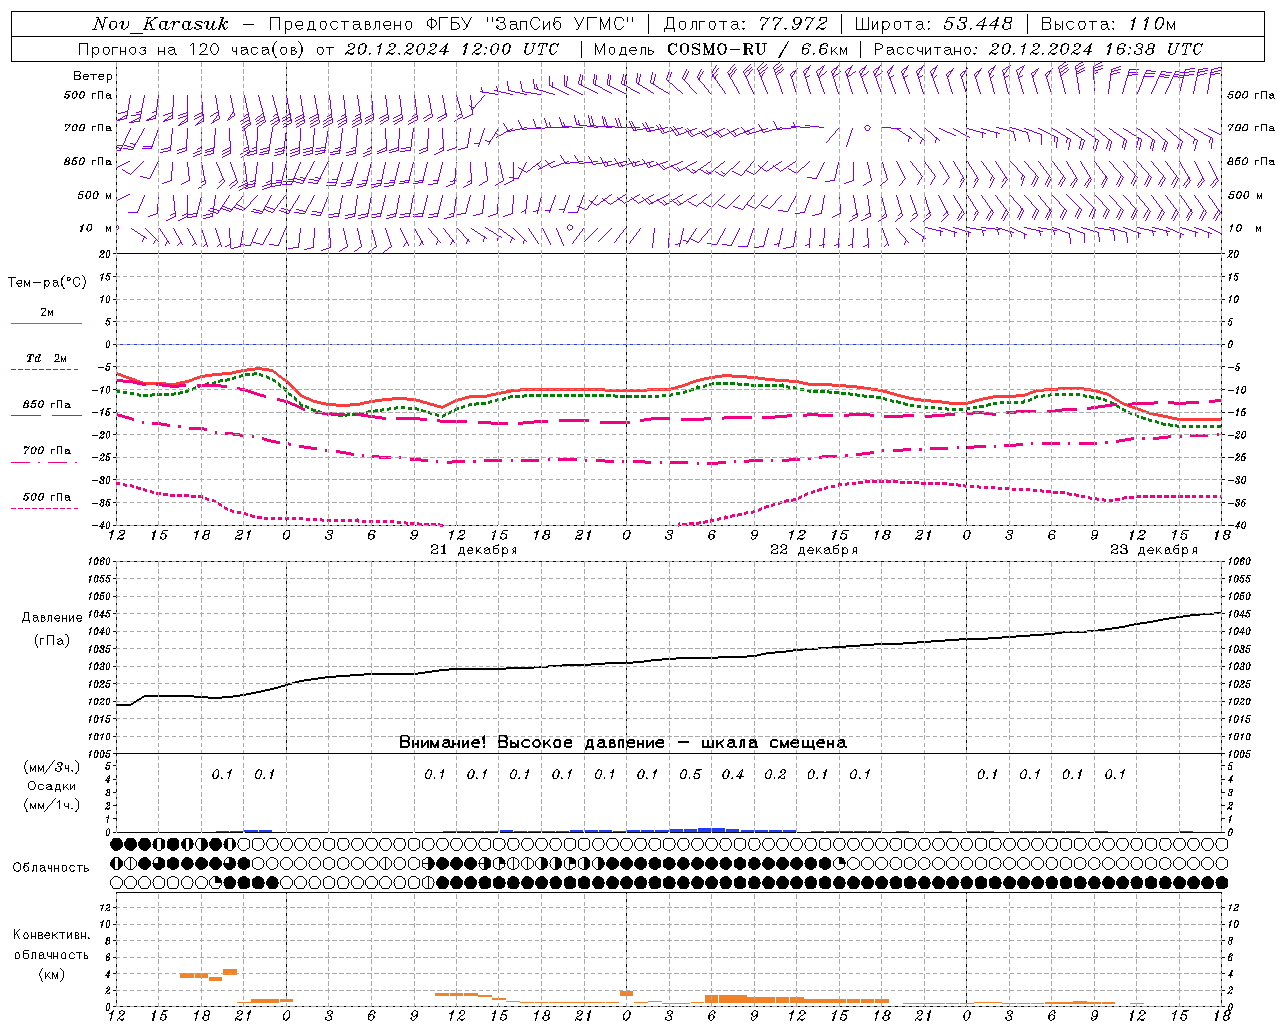This screenshot has width=1280, height=1024.
Task: Click the station name "Nov_Karasuk" in the header
Action: point(160,24)
